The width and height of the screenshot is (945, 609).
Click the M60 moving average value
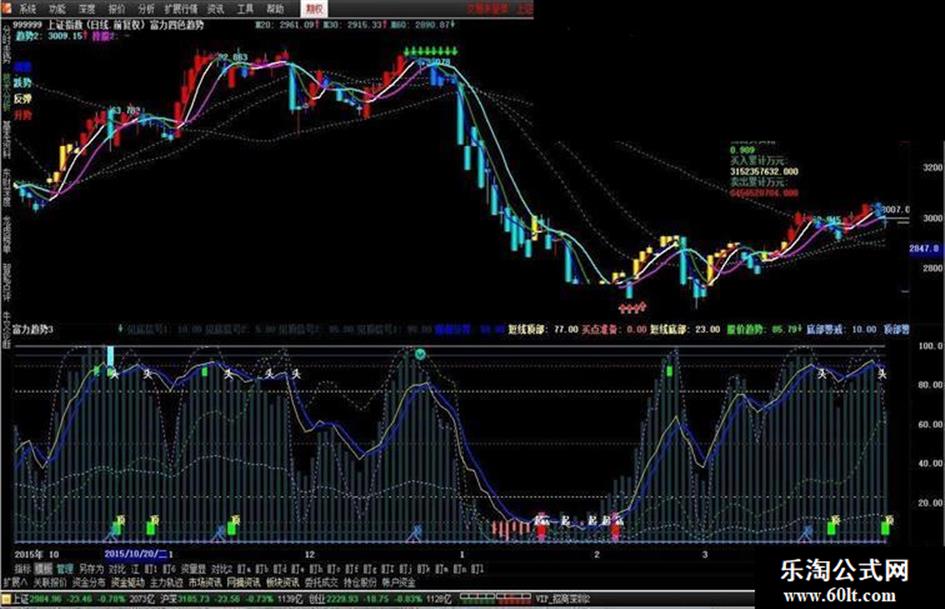click(x=422, y=25)
